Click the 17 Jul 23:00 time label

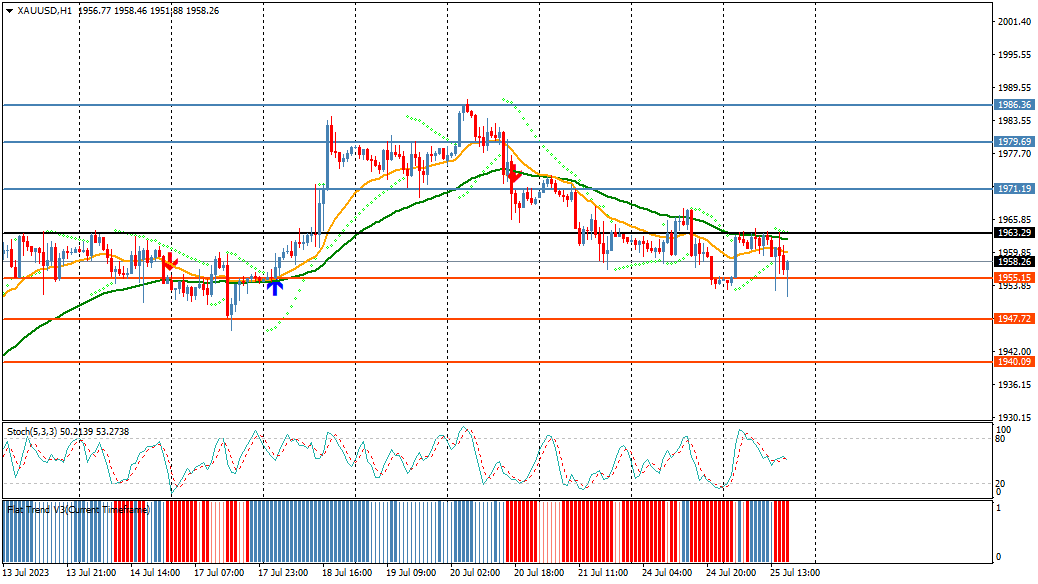tap(283, 573)
